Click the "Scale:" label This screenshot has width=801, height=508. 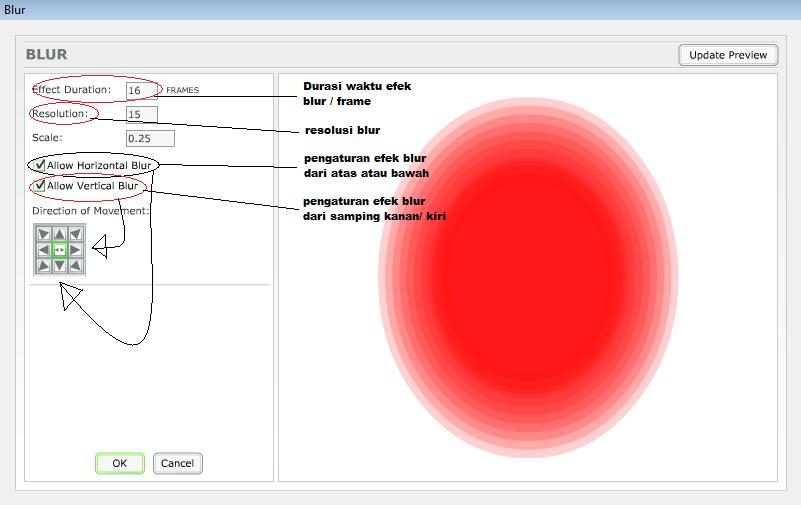tap(47, 138)
